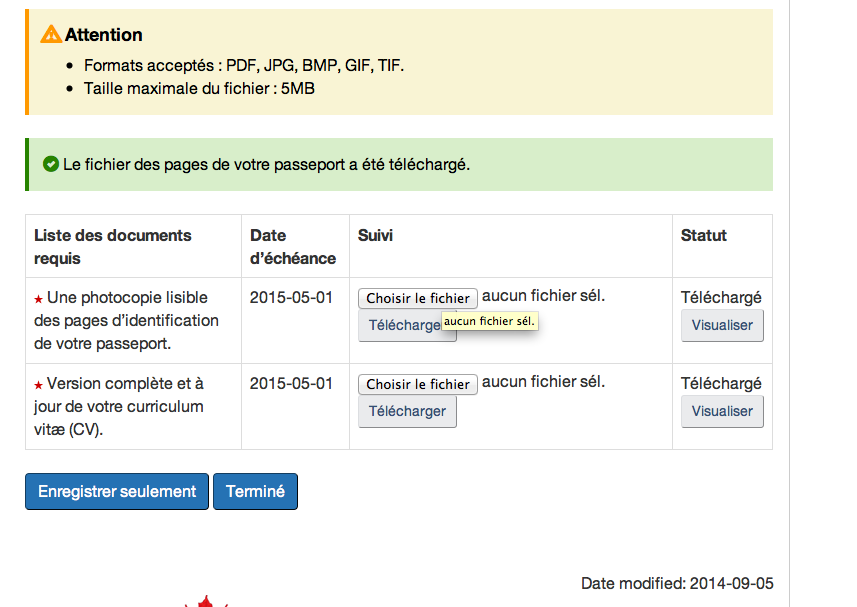Click the Enregistrer seulement button
Screen dimensions: 857x607
(x=117, y=491)
